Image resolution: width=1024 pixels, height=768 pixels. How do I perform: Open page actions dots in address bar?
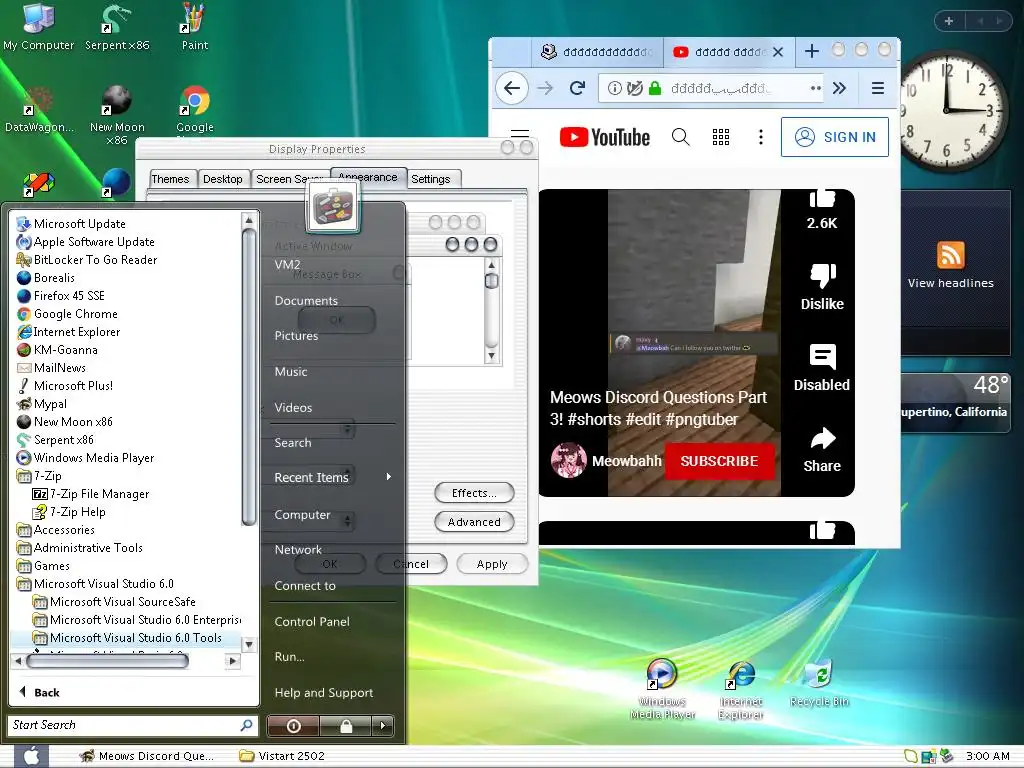816,88
